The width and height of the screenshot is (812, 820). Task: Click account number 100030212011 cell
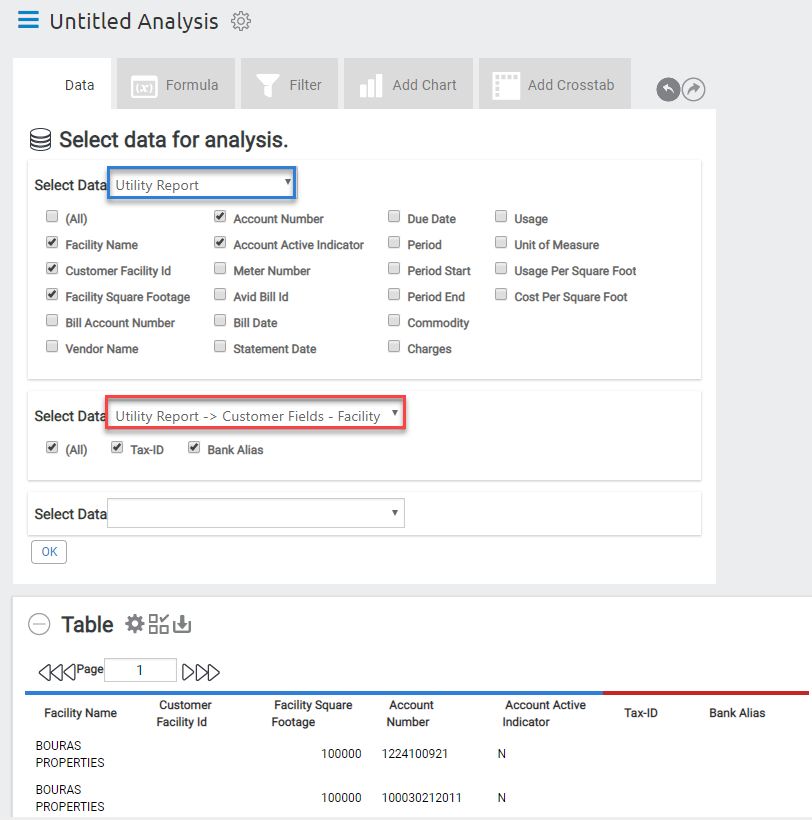pos(421,798)
